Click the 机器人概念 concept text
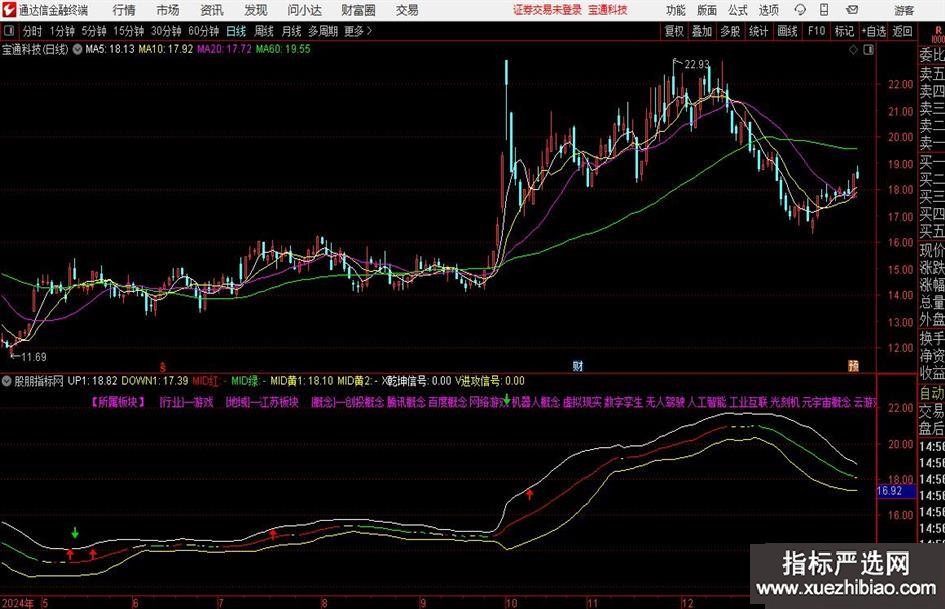This screenshot has height=609, width=945. pyautogui.click(x=536, y=402)
